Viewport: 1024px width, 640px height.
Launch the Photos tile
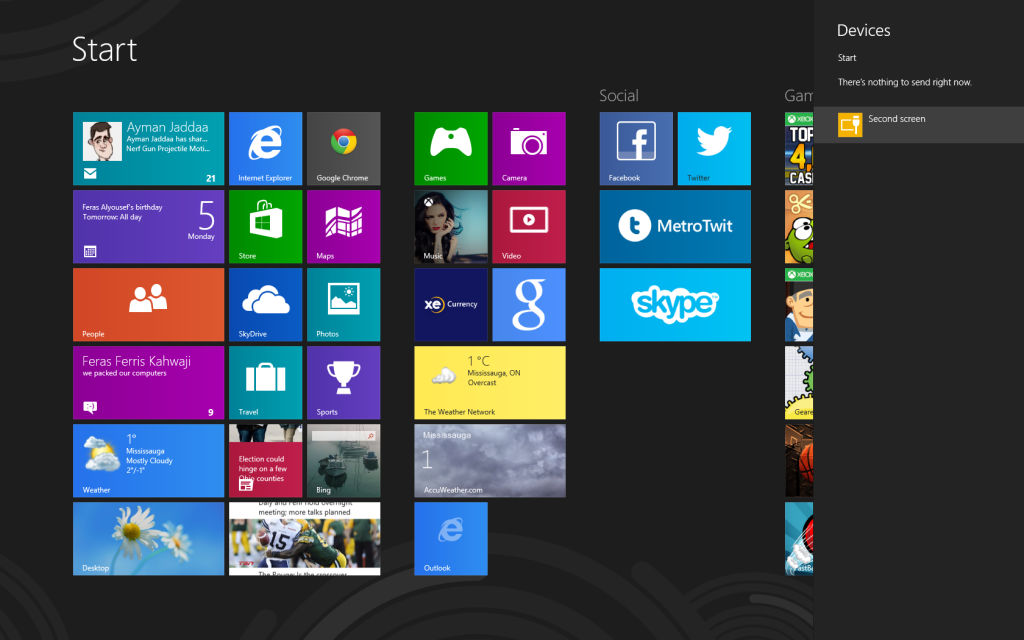click(344, 304)
